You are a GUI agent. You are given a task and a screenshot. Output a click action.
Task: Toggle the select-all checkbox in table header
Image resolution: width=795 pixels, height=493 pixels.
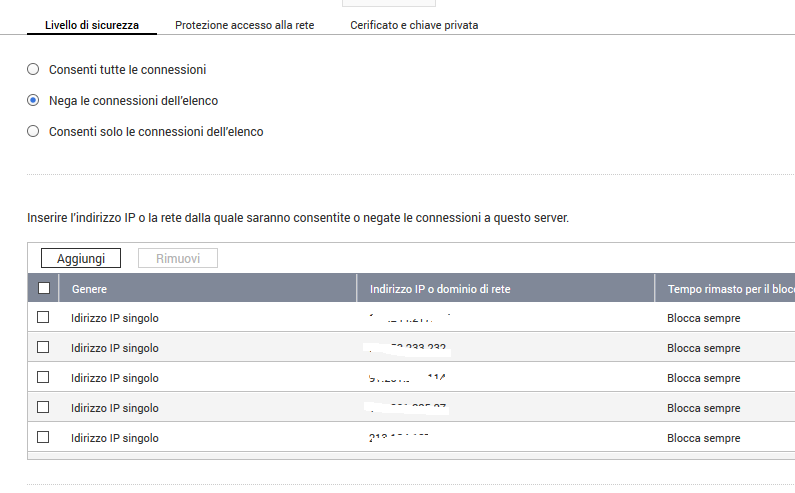[43, 288]
